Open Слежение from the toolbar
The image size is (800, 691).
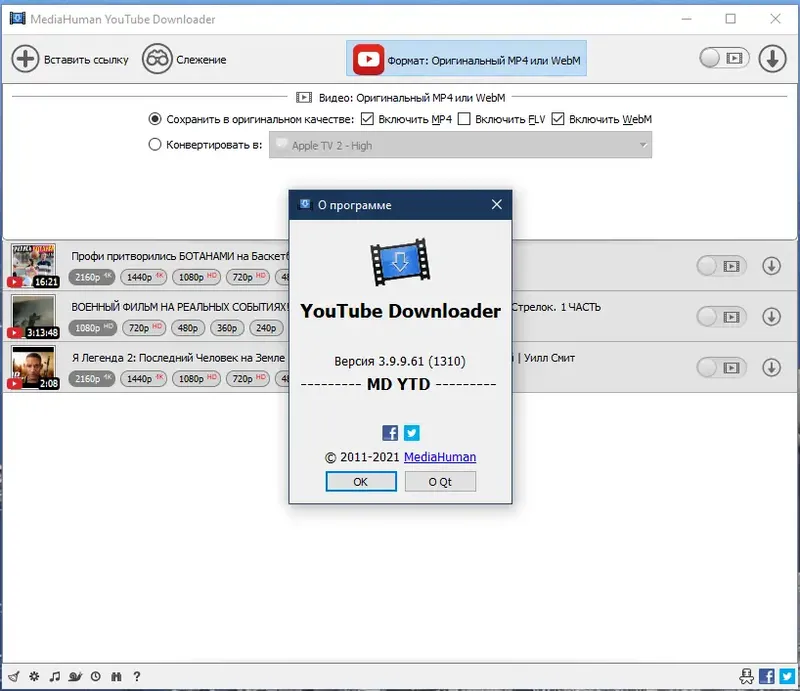pos(186,59)
